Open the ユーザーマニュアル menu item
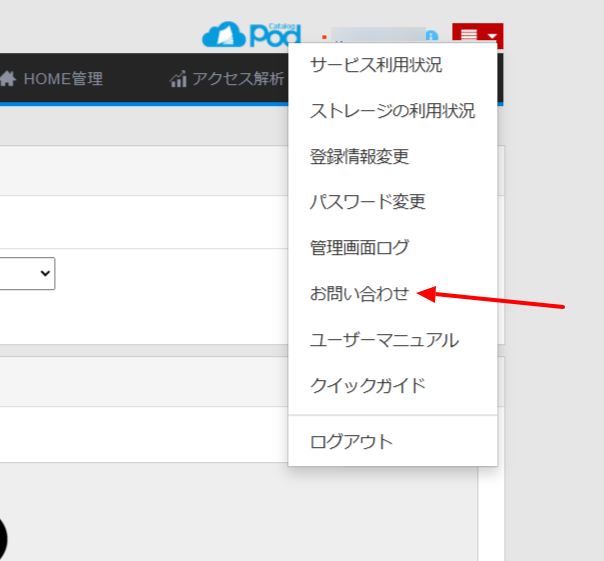 [x=384, y=340]
